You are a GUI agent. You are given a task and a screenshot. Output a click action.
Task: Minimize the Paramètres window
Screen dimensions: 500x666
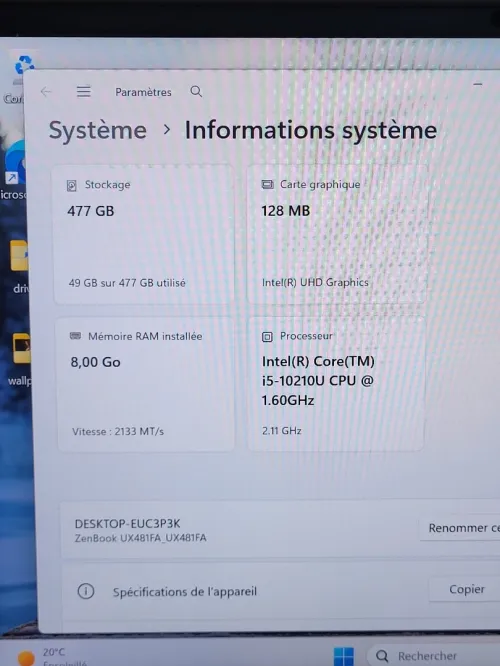coord(477,85)
